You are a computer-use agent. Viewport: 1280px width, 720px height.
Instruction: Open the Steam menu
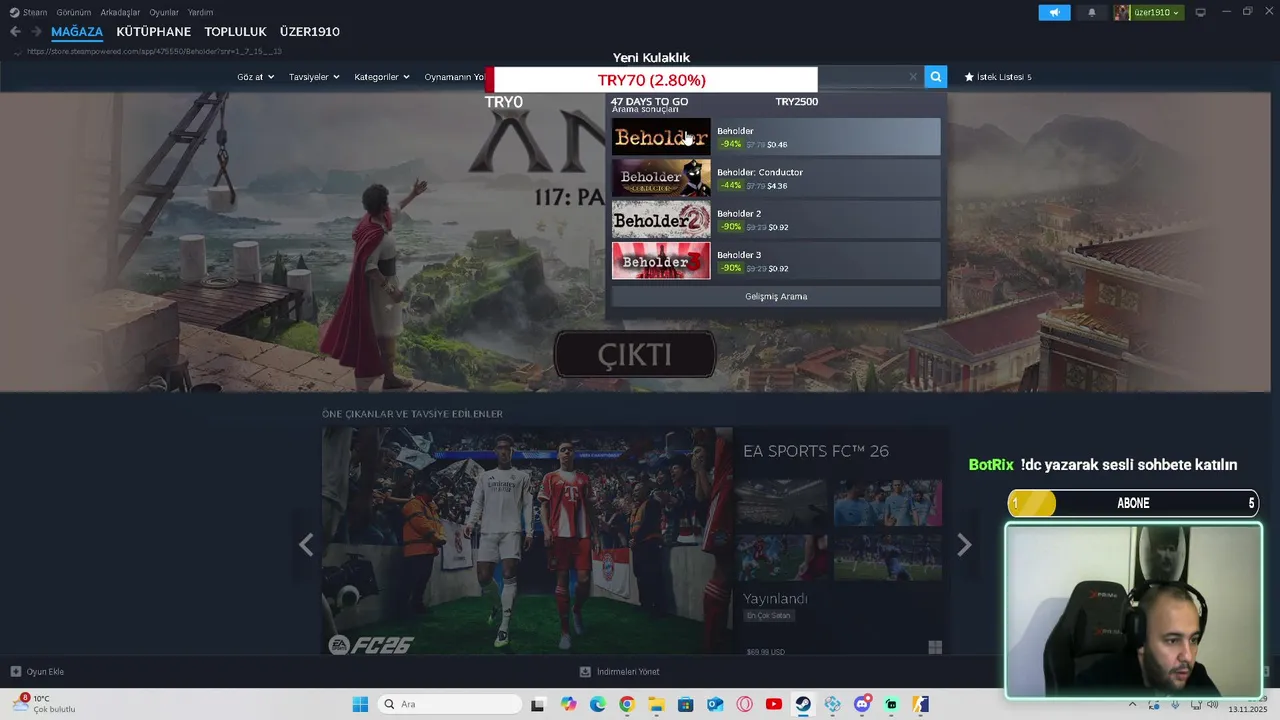tap(34, 12)
